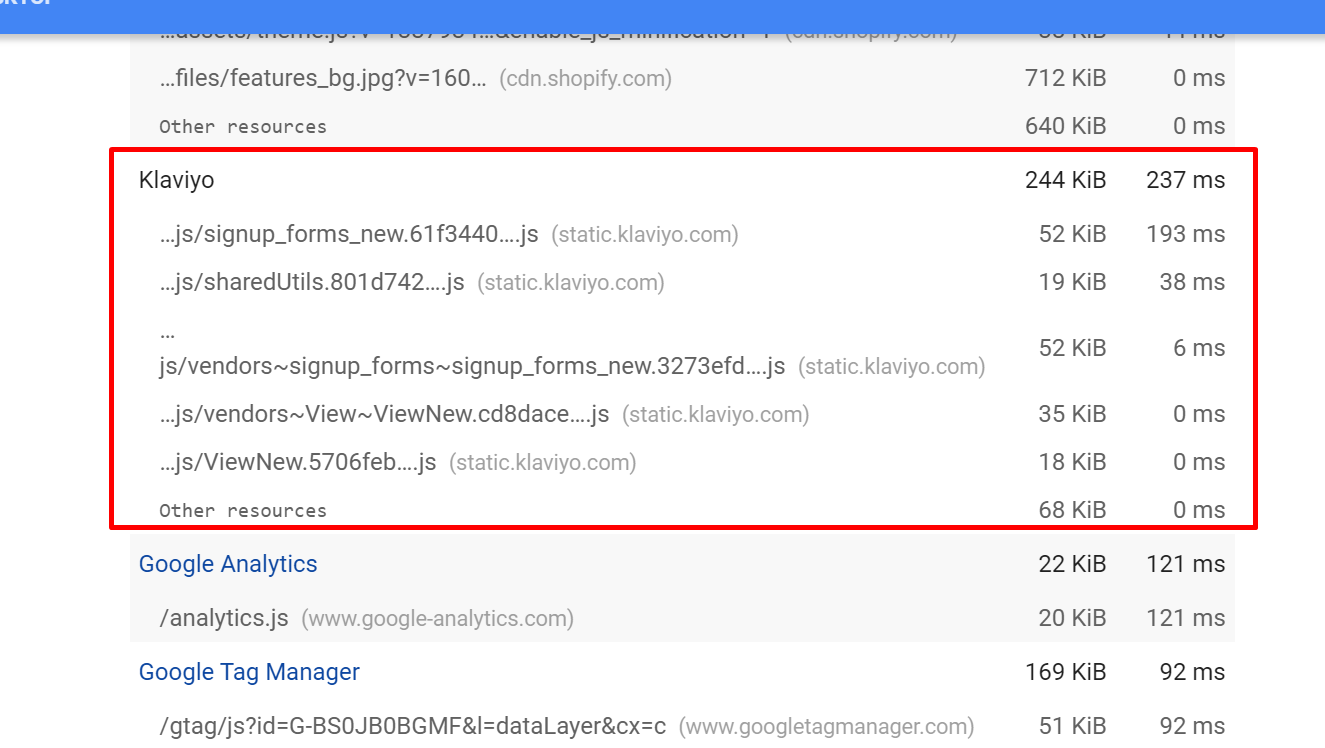Screen dimensions: 1325x748
Task: Click Other resources row showing 640 KiB
Action: click(x=243, y=126)
